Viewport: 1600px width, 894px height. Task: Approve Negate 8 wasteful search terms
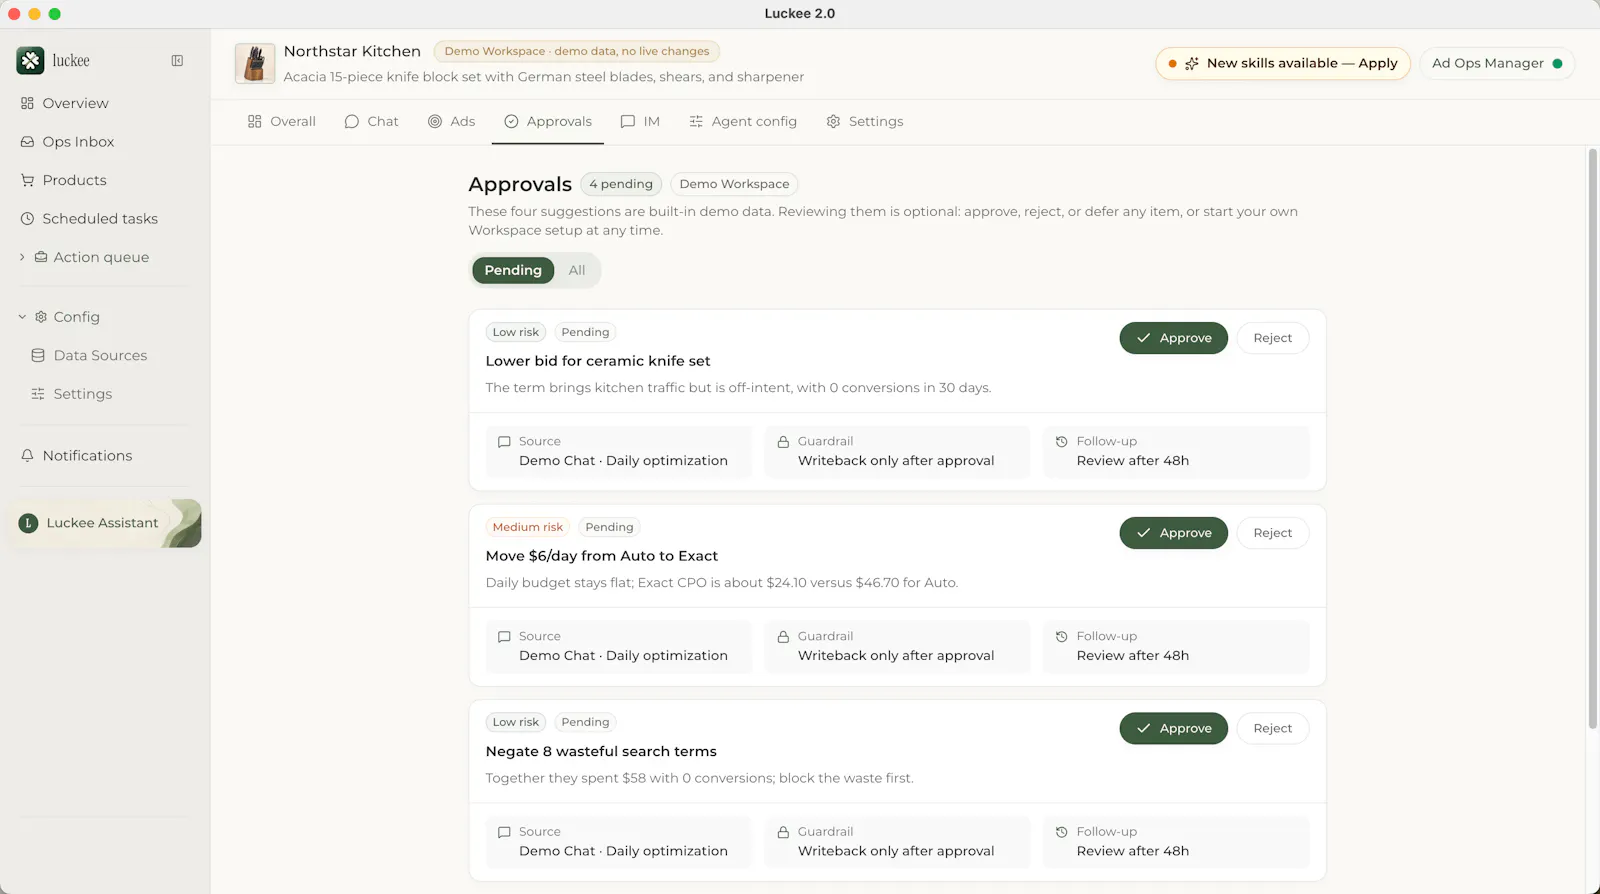point(1174,728)
